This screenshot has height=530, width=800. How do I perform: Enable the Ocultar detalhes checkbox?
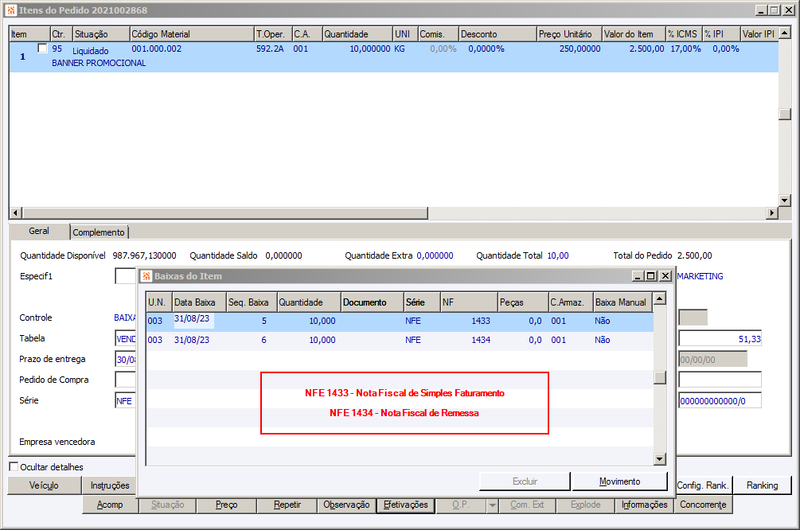point(14,466)
